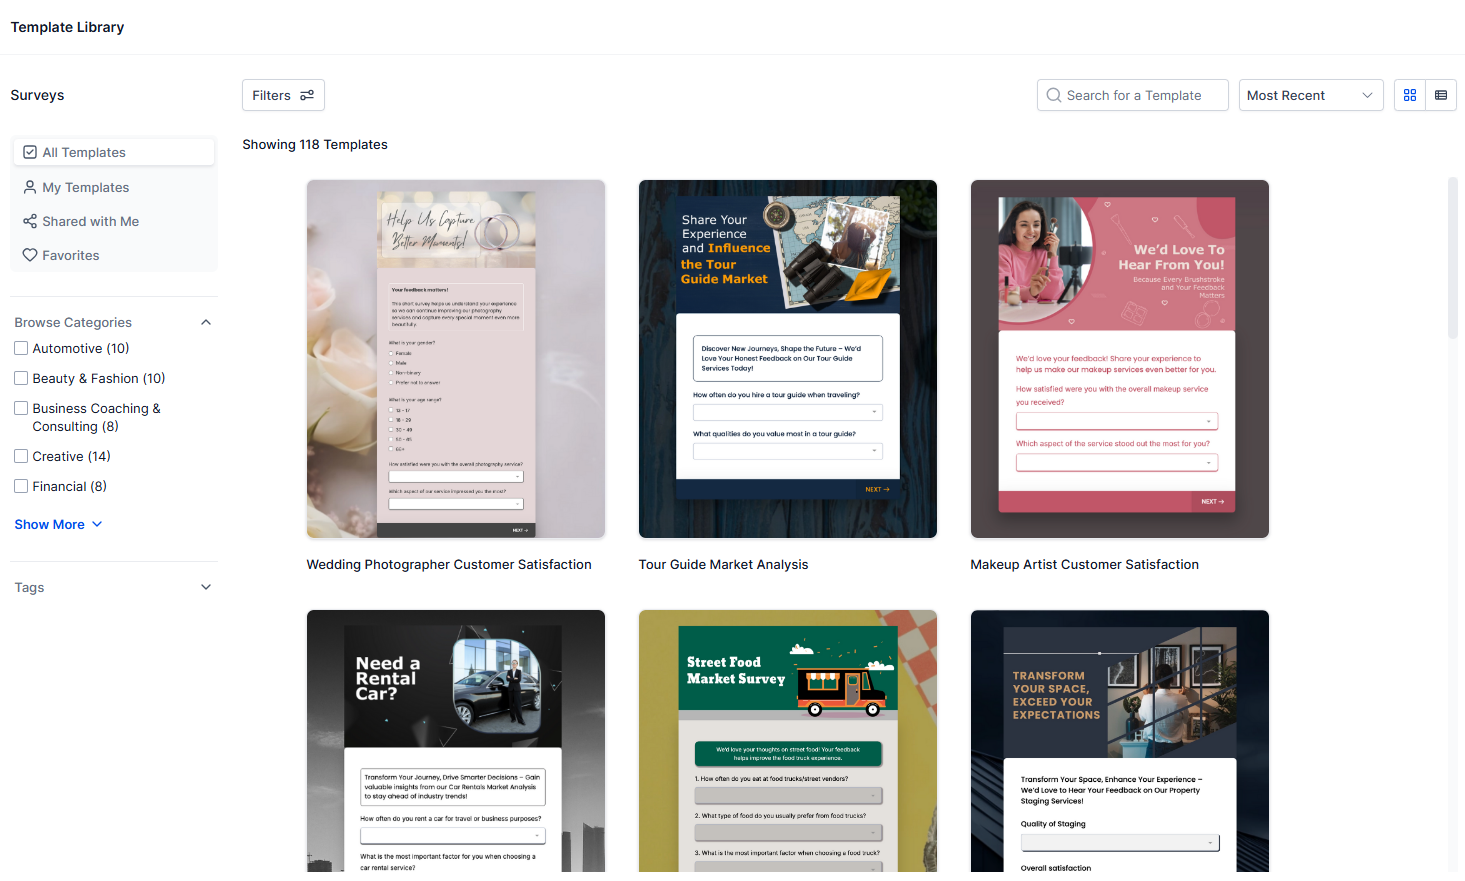Viewport: 1465px width, 881px height.
Task: Open the Most Recent sort dropdown
Action: 1311,95
